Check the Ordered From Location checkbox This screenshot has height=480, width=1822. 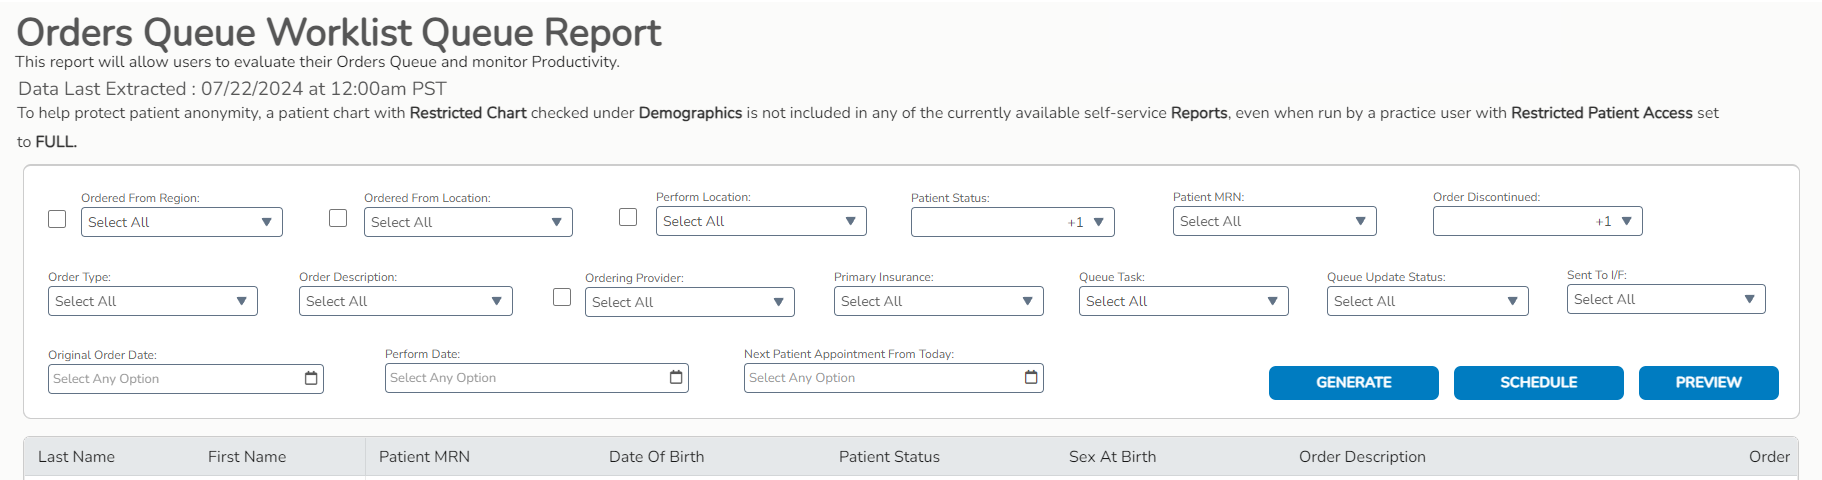[x=338, y=218]
